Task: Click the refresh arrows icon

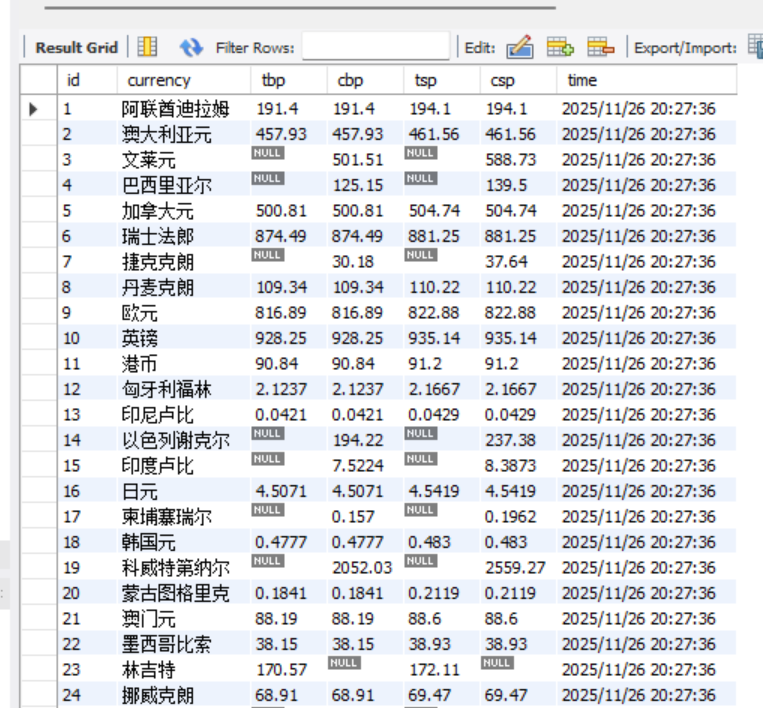Action: pyautogui.click(x=191, y=47)
